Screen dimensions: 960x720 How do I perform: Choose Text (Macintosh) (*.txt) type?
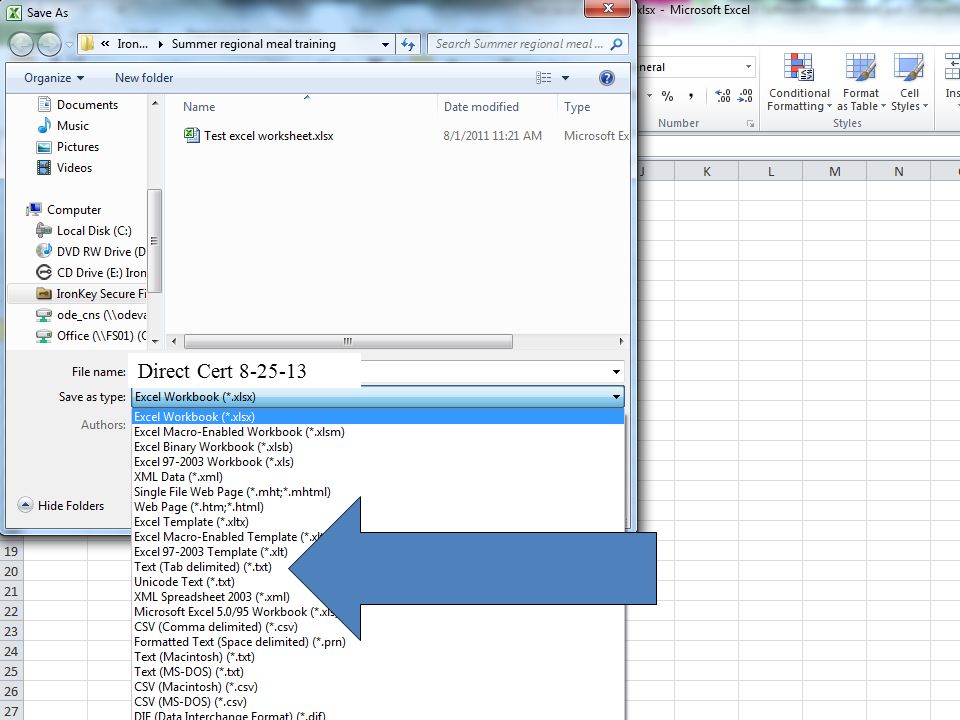[378, 657]
